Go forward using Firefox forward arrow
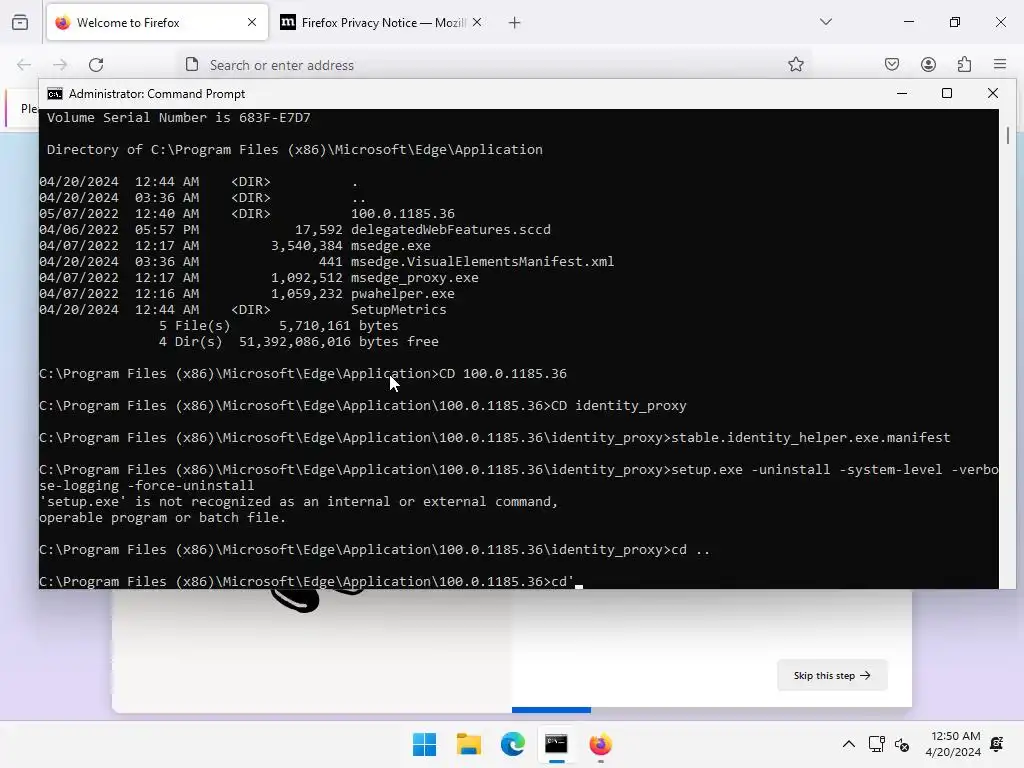The image size is (1024, 768). tap(60, 65)
